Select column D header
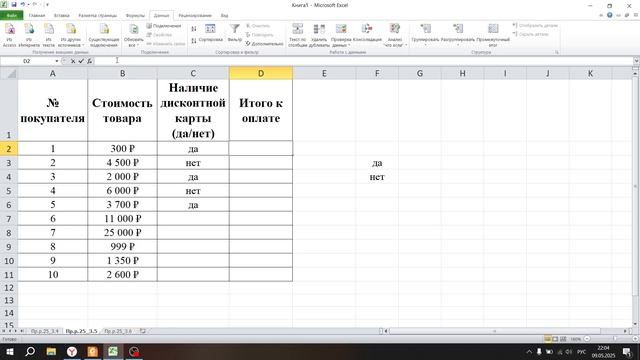Viewport: 640px width, 360px height. 261,73
